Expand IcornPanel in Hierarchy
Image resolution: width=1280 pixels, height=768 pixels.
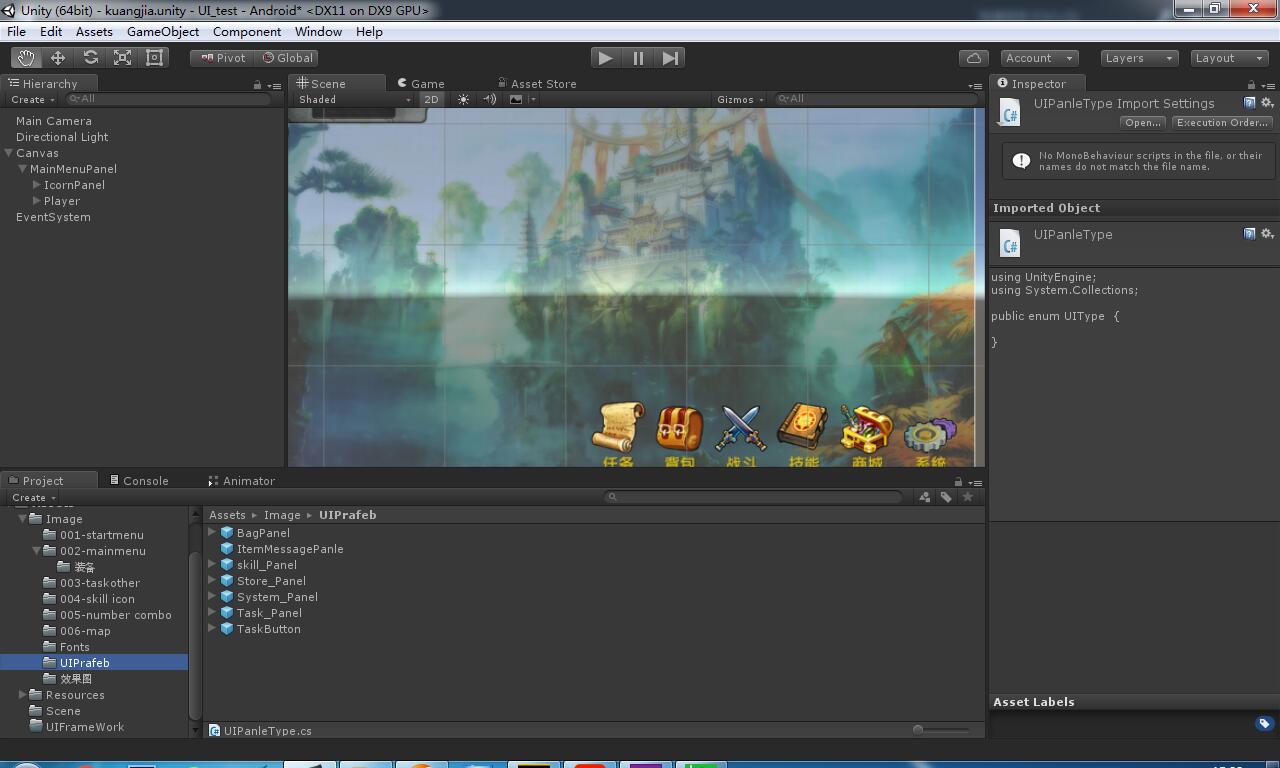click(37, 185)
